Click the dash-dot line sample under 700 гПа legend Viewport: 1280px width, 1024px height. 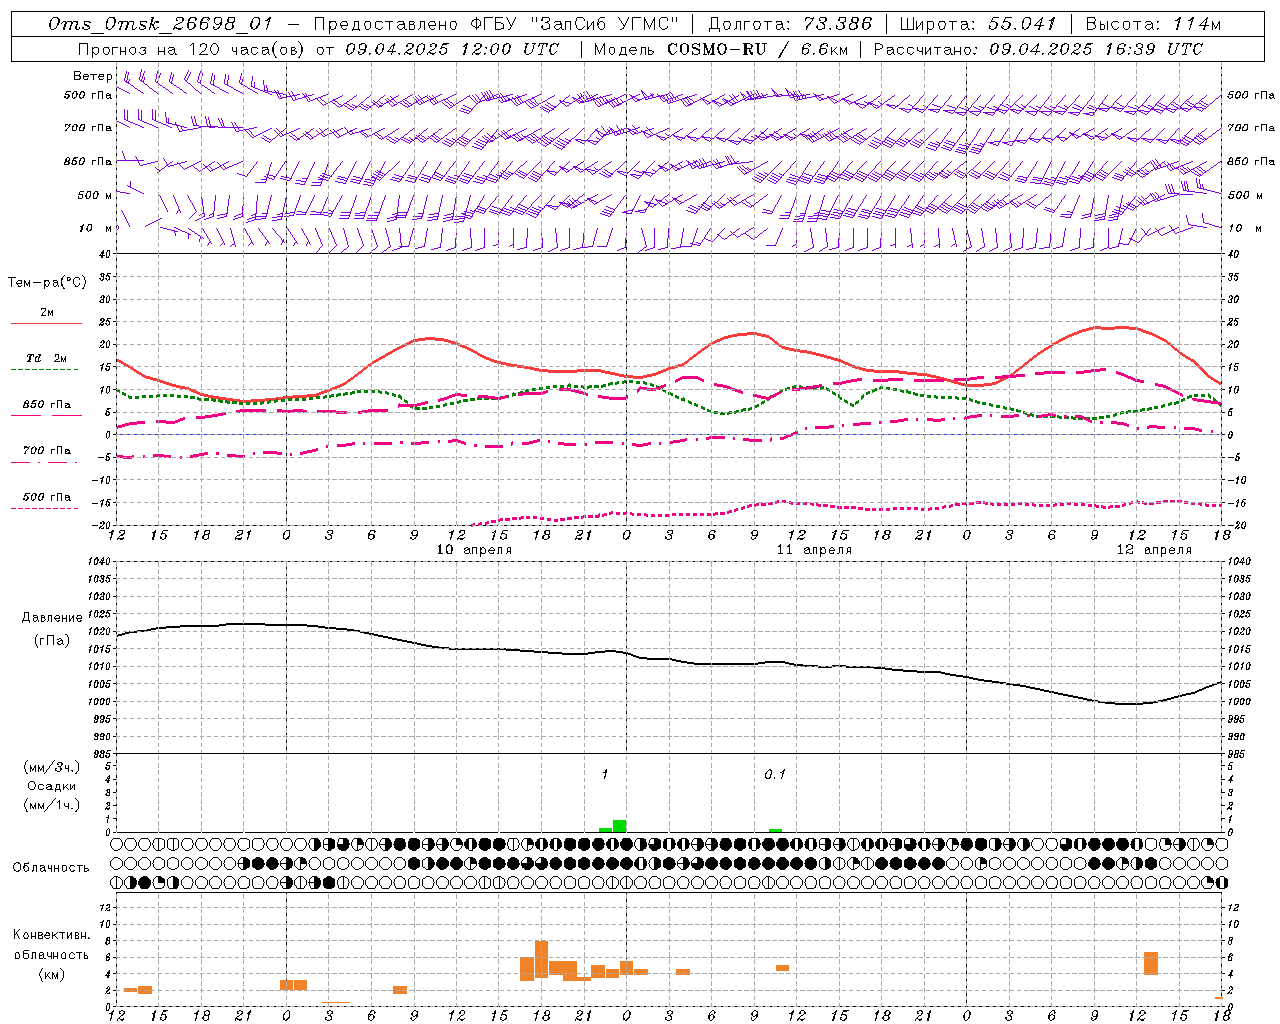[45, 462]
